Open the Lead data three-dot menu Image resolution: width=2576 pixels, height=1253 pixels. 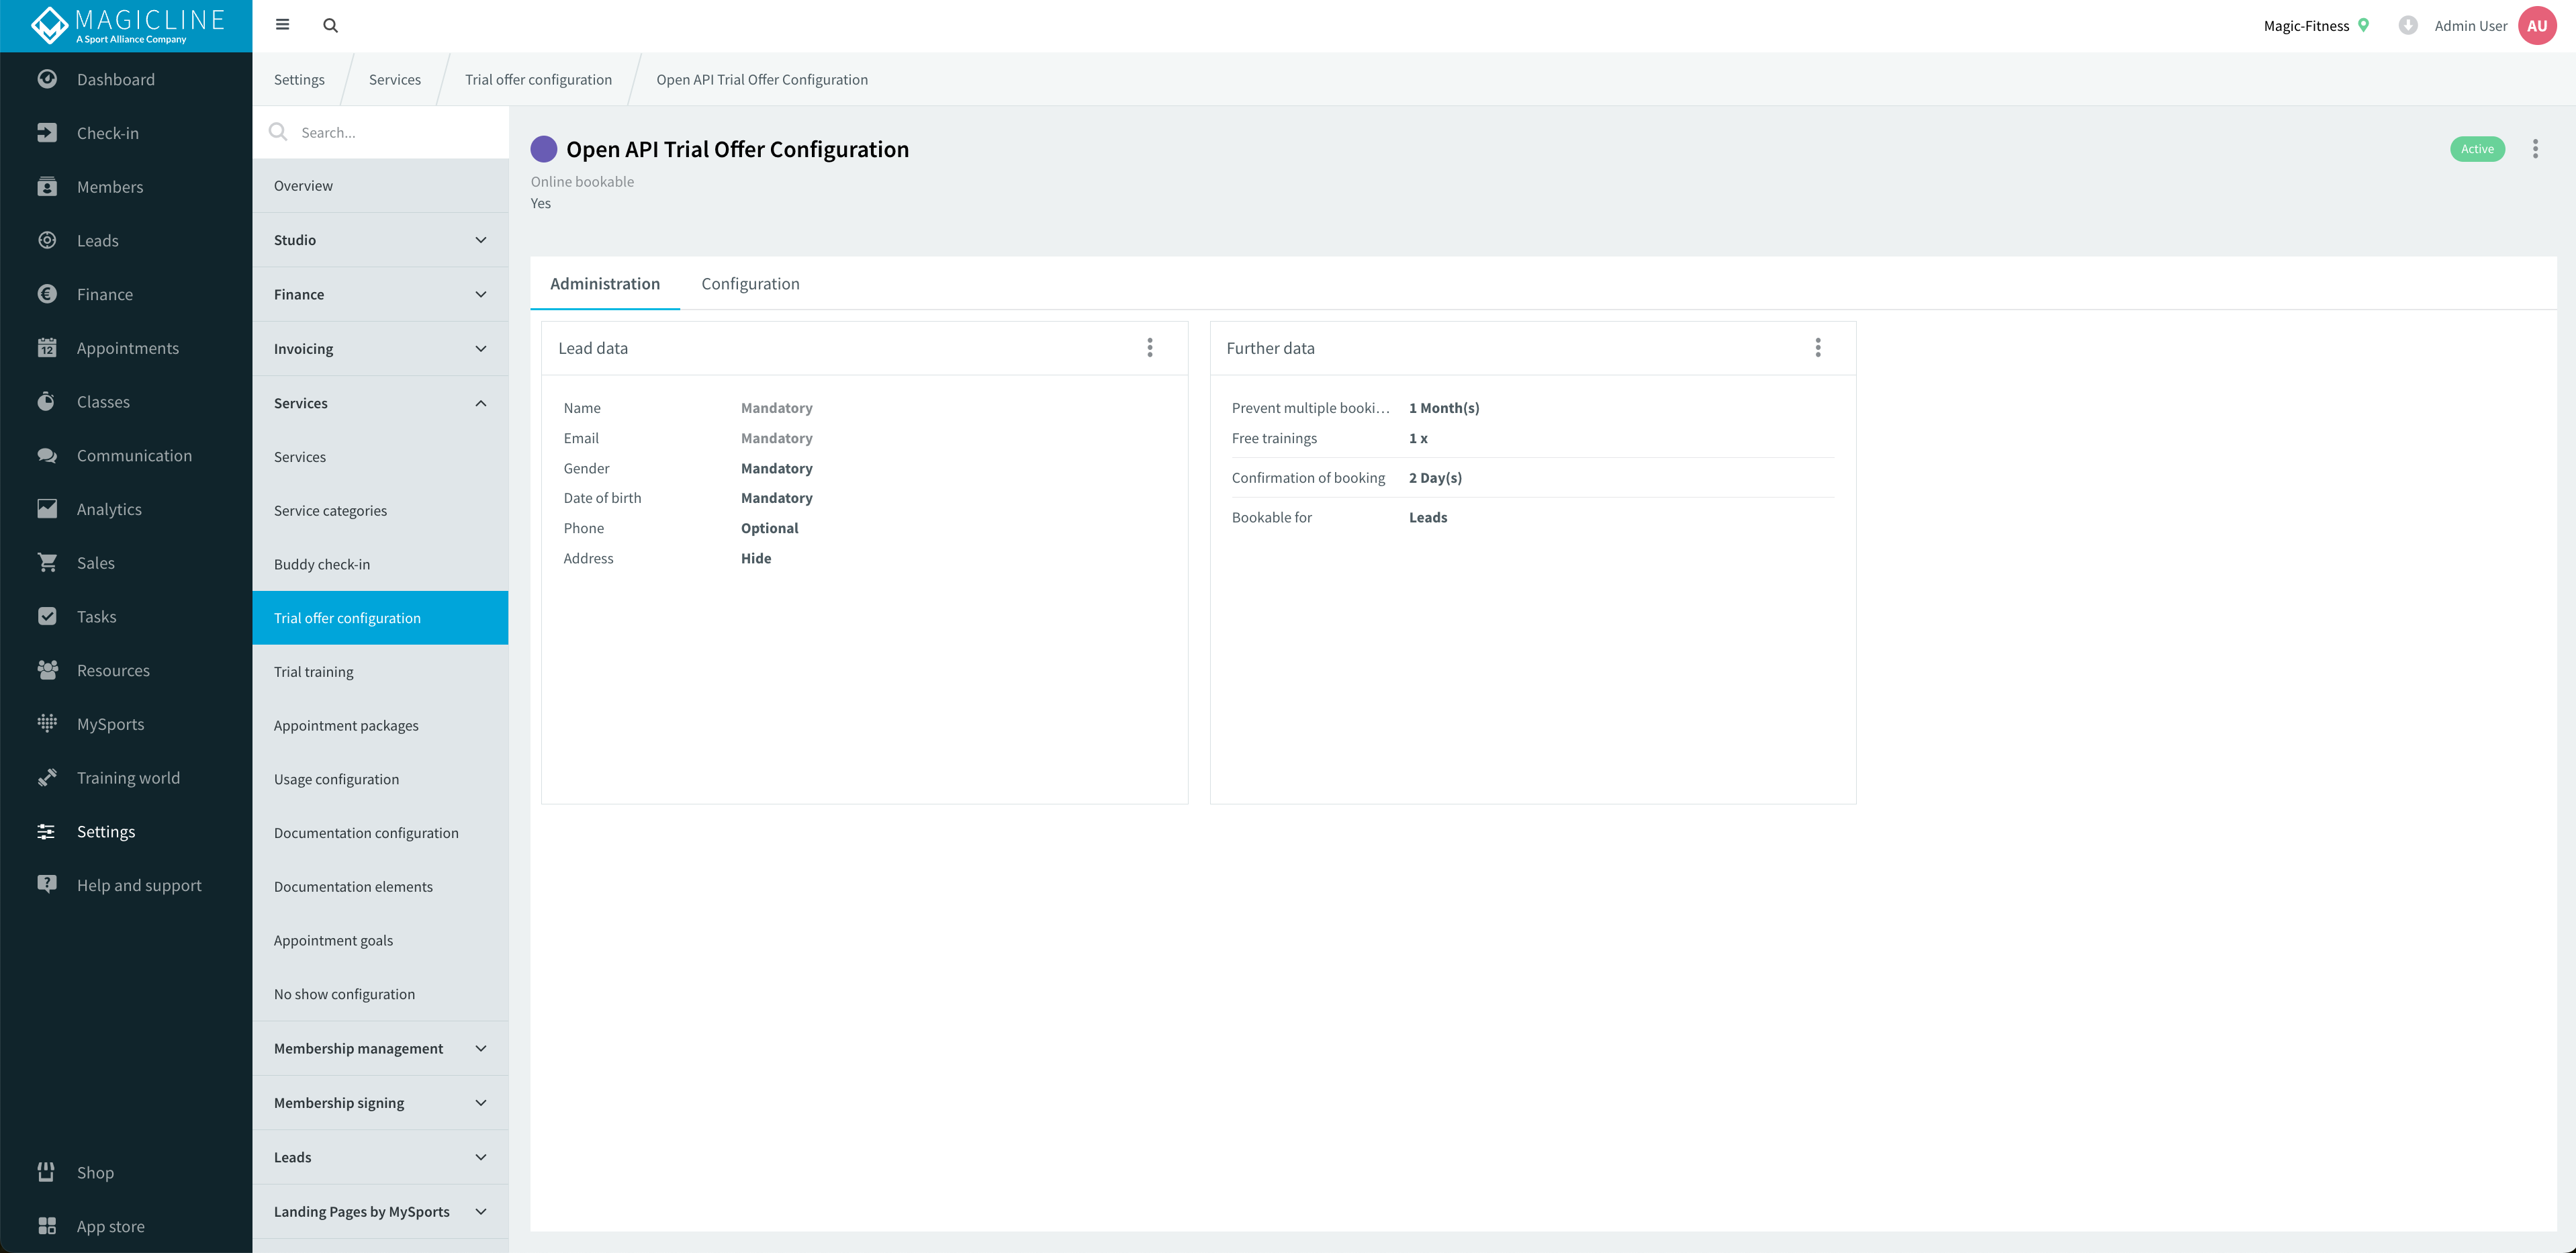1149,347
